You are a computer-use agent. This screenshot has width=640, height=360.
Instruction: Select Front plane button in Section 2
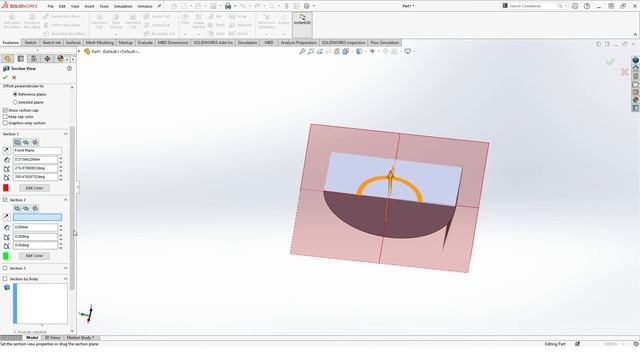tap(17, 208)
